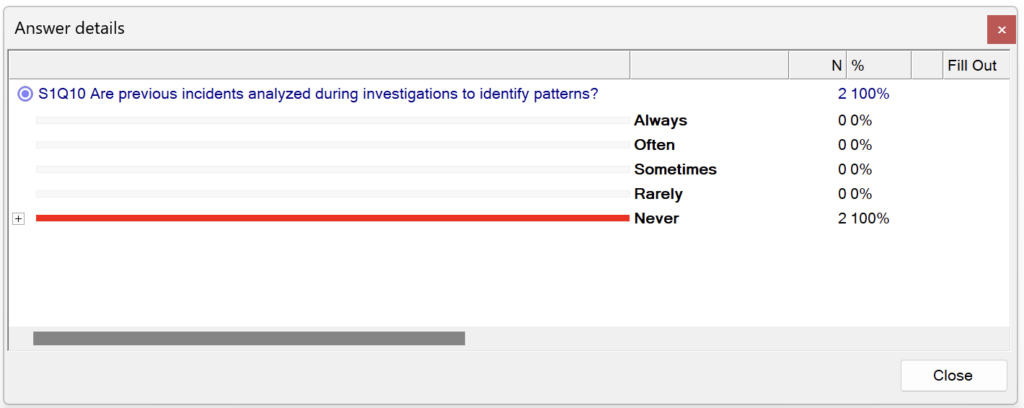
Task: Click the Fill Out column header
Action: [x=972, y=65]
